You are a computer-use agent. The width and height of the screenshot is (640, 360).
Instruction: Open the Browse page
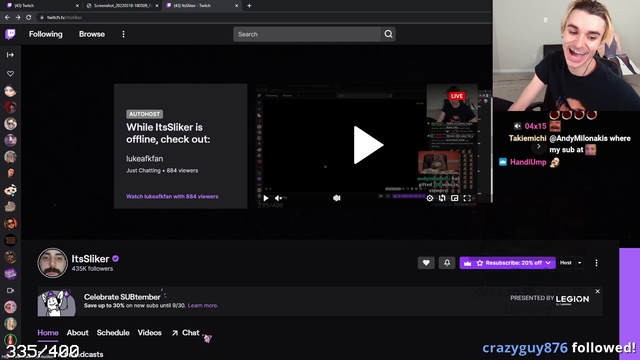point(92,34)
